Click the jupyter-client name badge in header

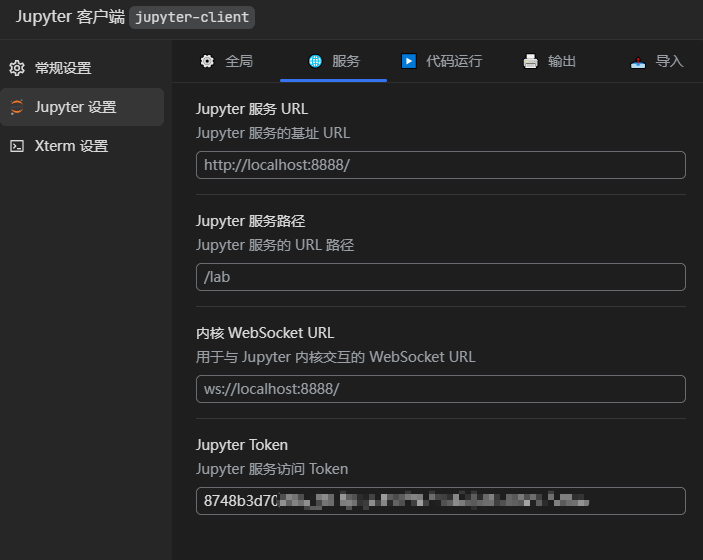click(192, 17)
